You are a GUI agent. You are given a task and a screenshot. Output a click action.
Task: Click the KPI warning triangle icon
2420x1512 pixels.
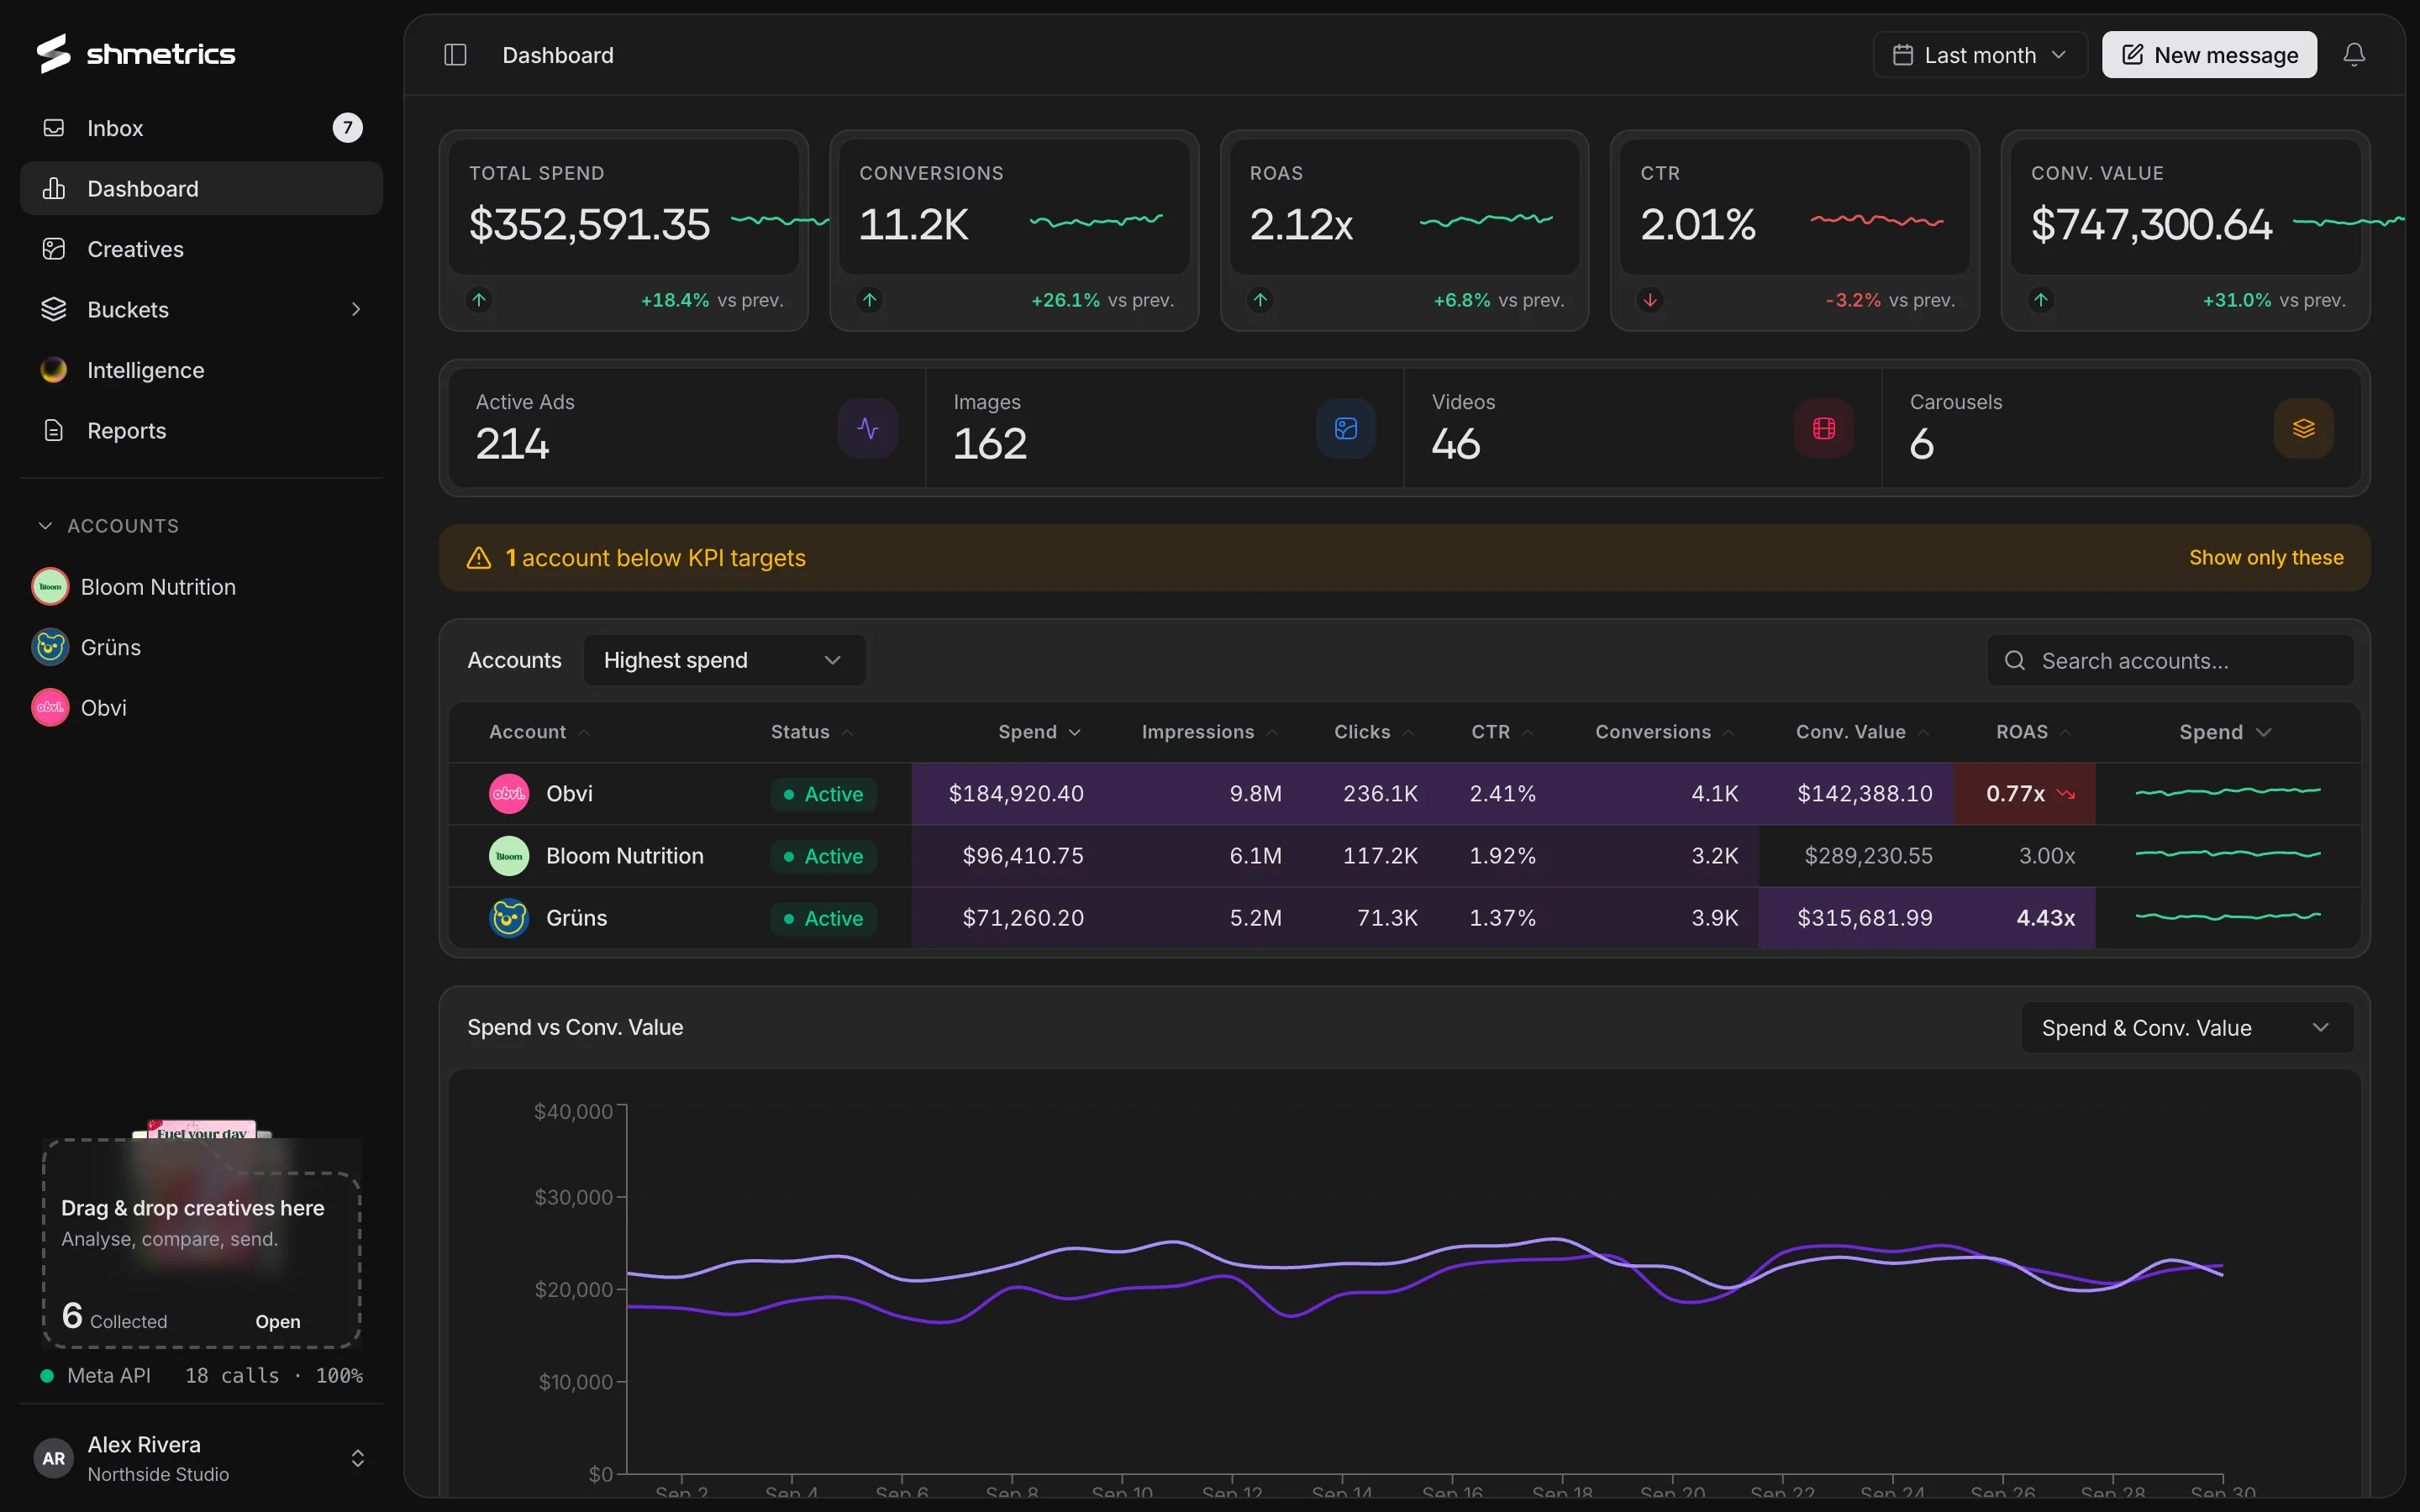pos(479,558)
